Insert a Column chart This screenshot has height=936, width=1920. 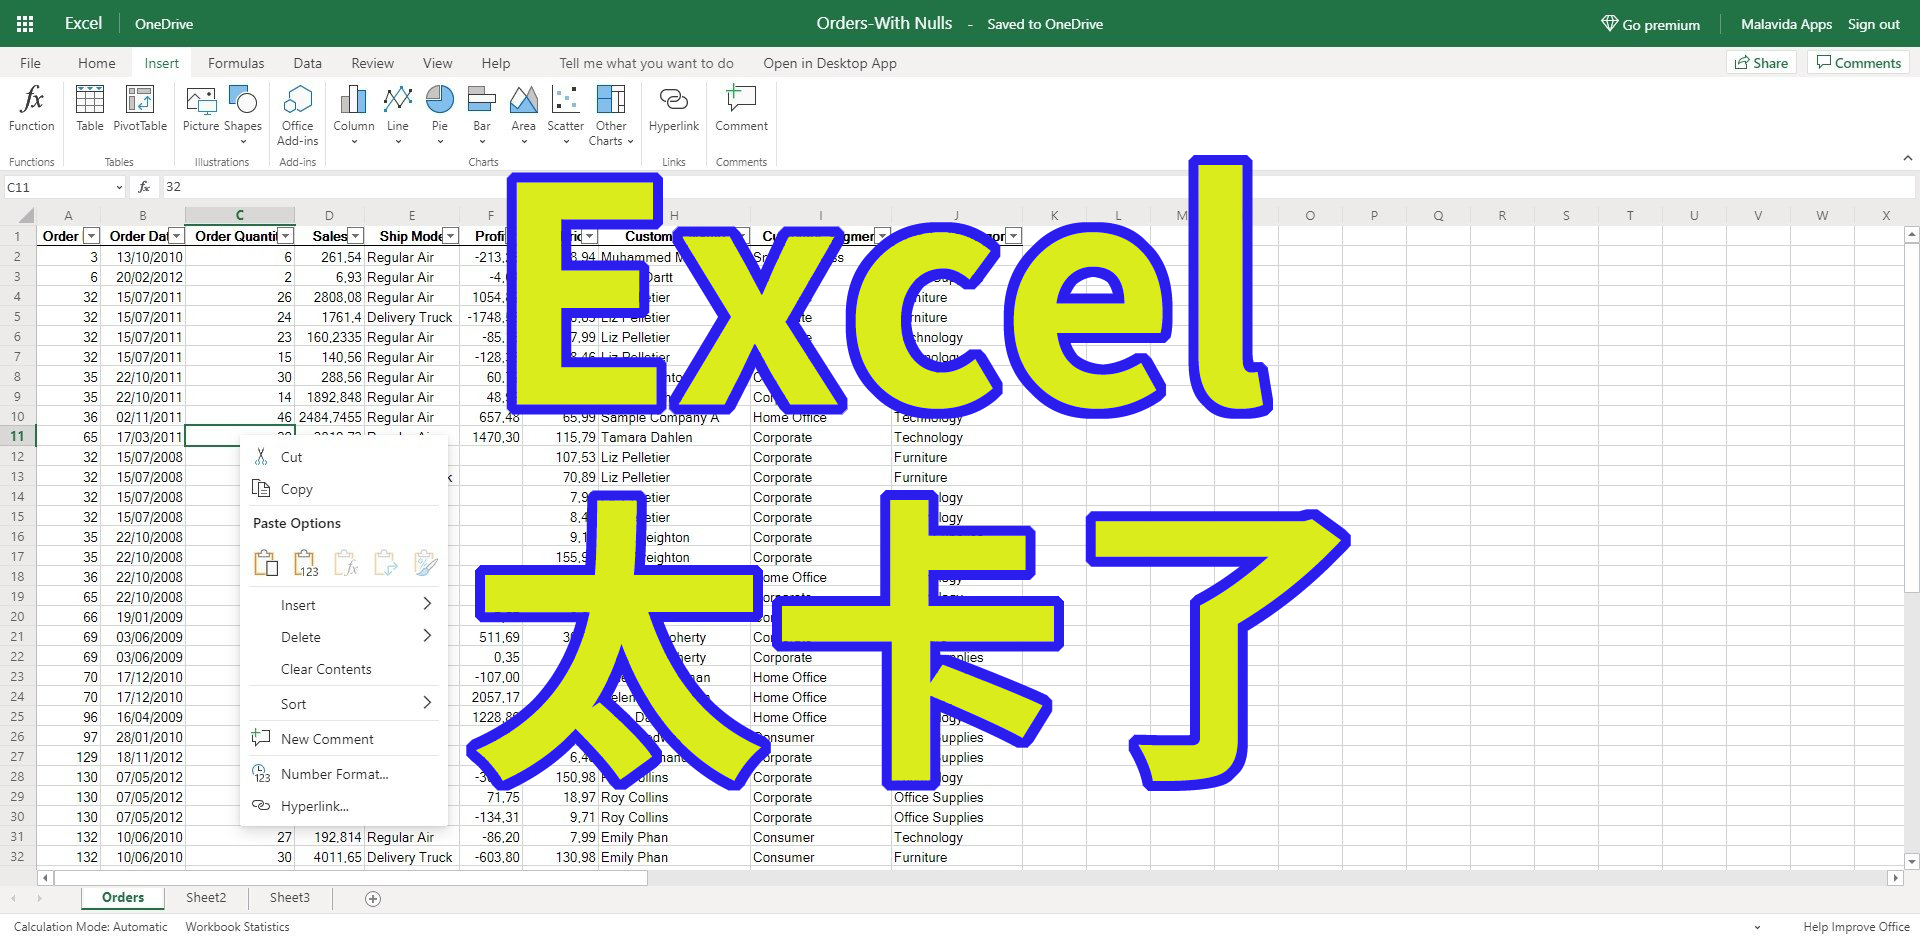click(x=354, y=114)
